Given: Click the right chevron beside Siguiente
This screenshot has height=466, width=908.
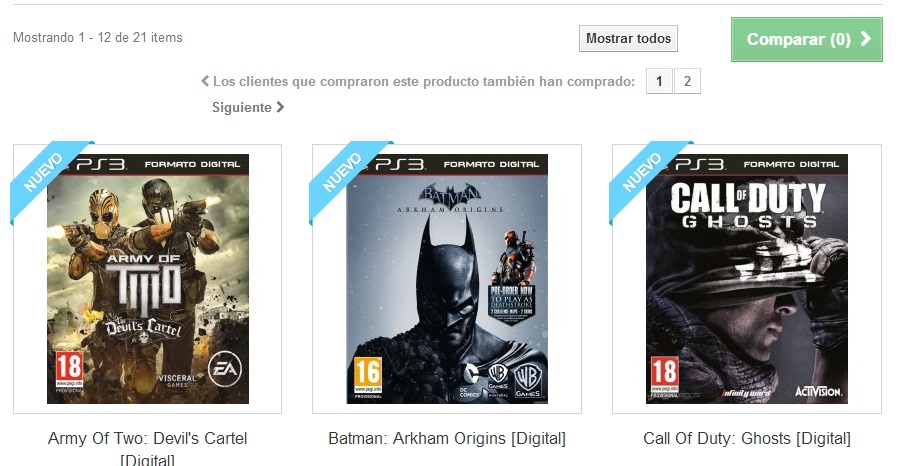Looking at the screenshot, I should tap(280, 107).
